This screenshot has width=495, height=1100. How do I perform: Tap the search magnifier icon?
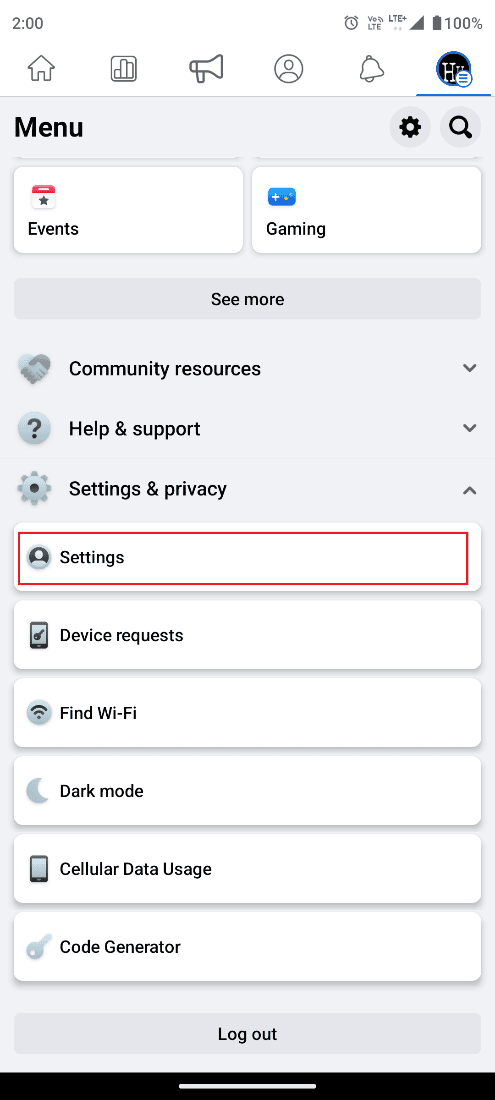(461, 127)
